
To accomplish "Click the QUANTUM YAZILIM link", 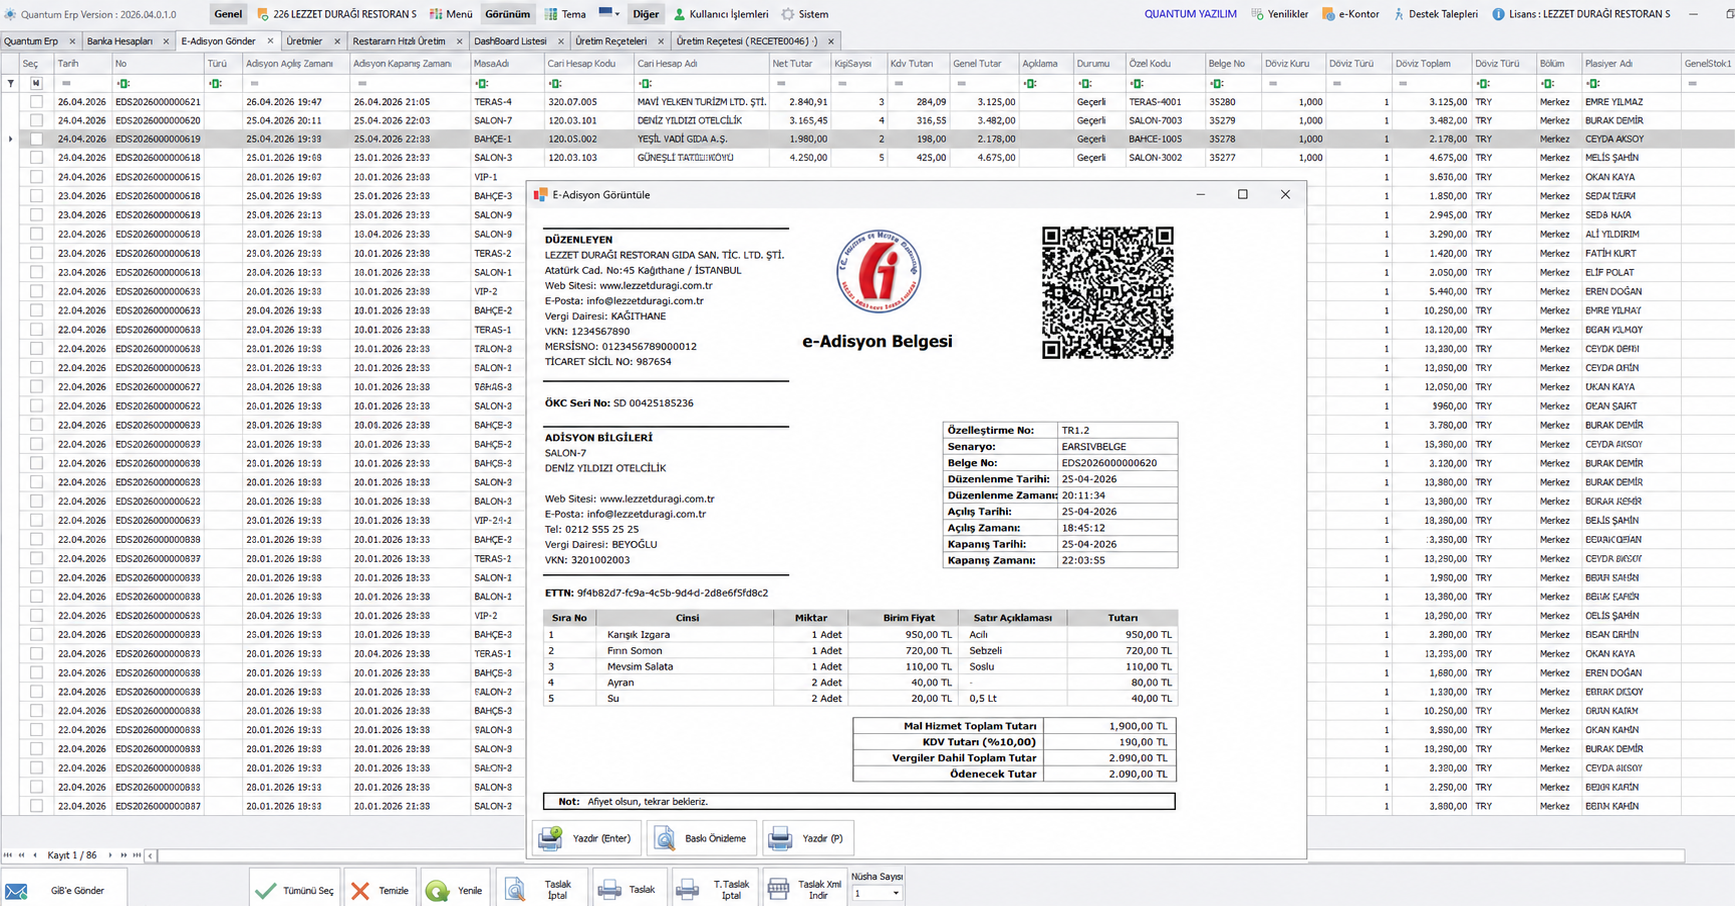I will pyautogui.click(x=1190, y=14).
